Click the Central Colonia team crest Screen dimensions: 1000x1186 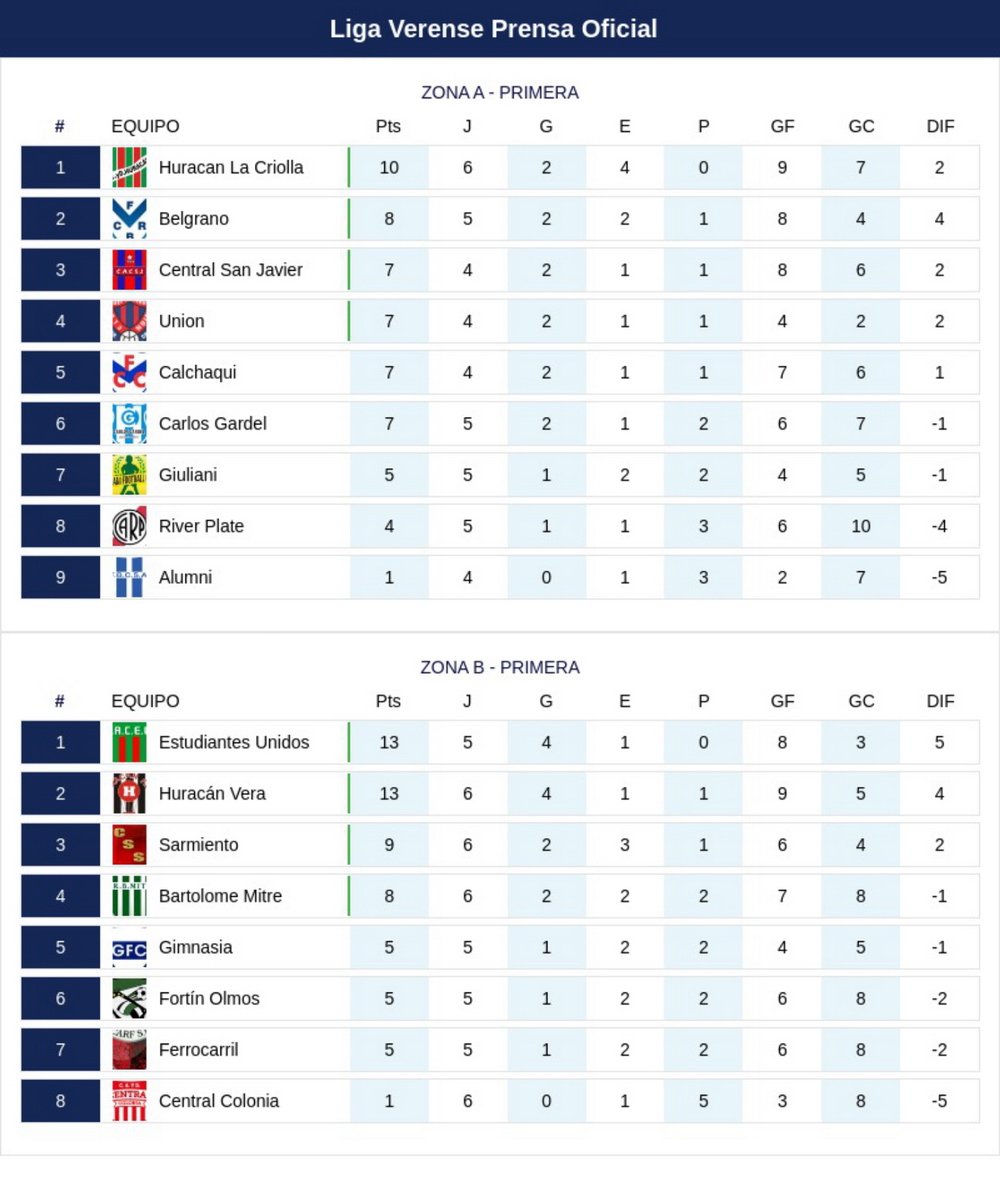pos(129,1101)
